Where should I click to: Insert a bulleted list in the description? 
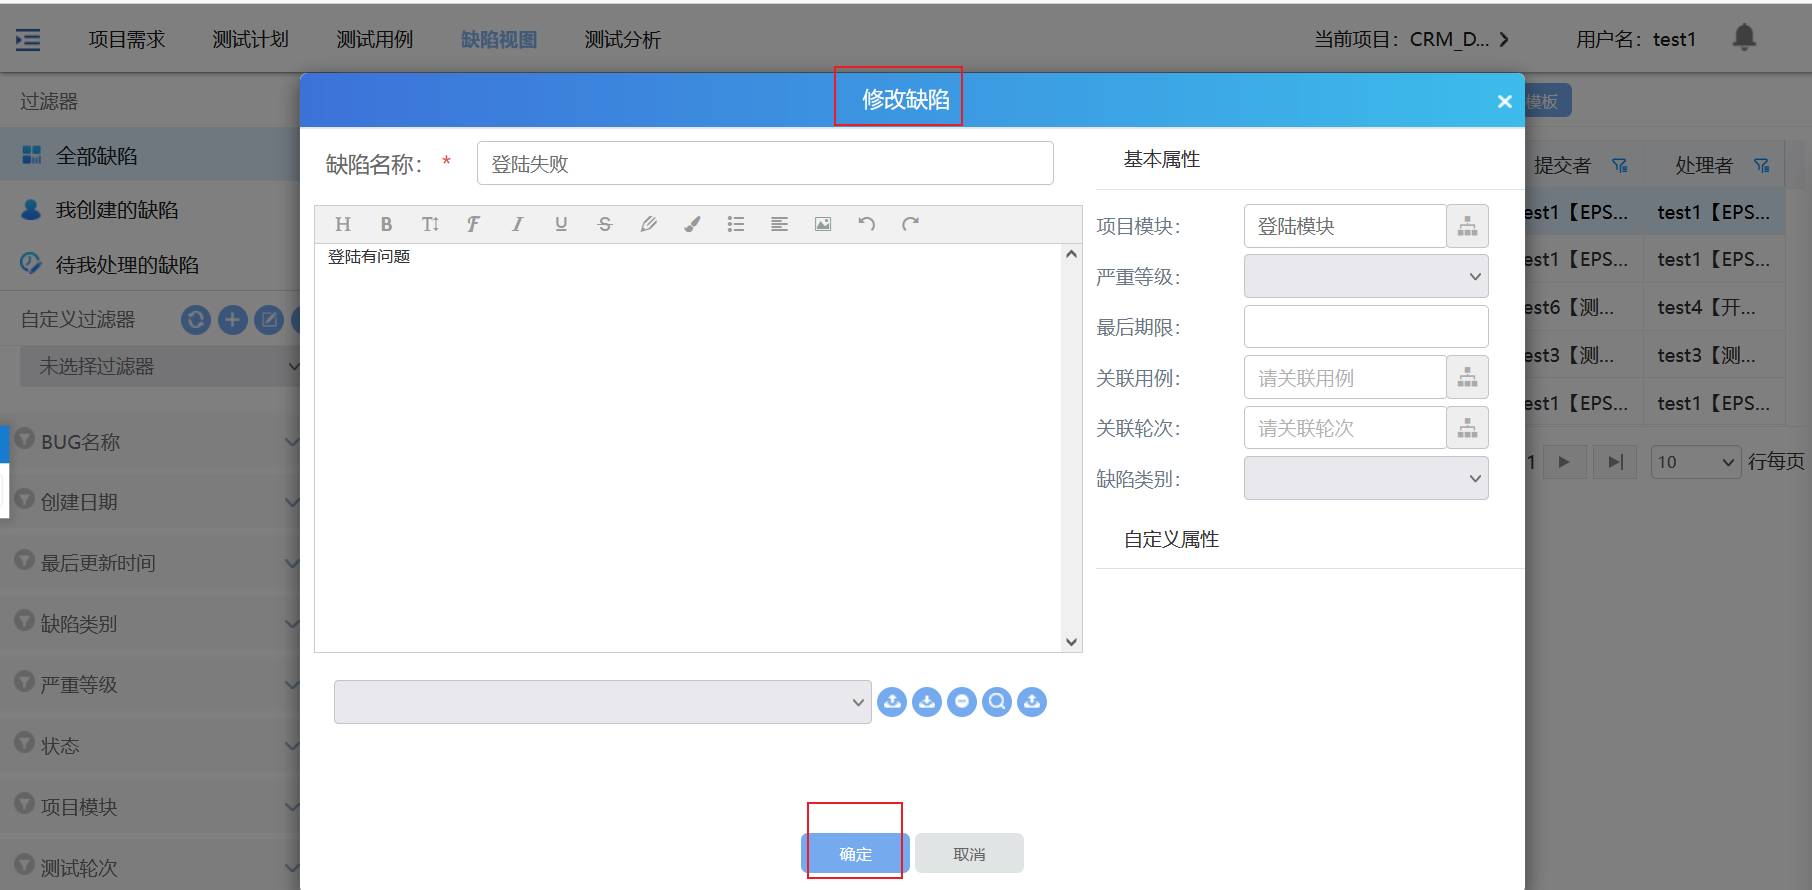(x=736, y=224)
